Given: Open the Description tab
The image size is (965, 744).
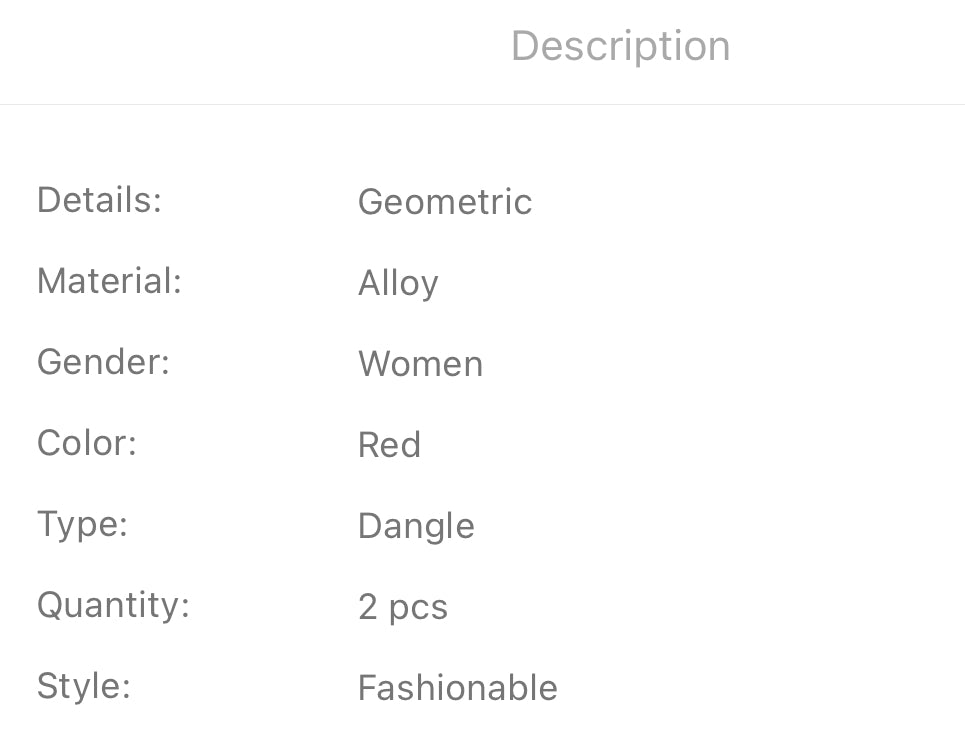Looking at the screenshot, I should [x=620, y=46].
